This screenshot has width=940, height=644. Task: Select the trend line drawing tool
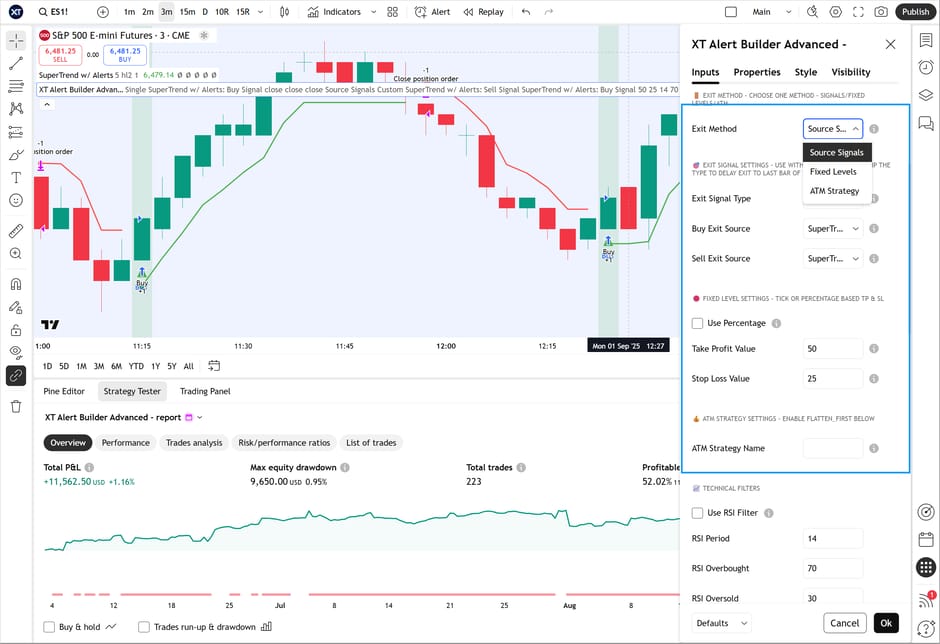[x=16, y=63]
